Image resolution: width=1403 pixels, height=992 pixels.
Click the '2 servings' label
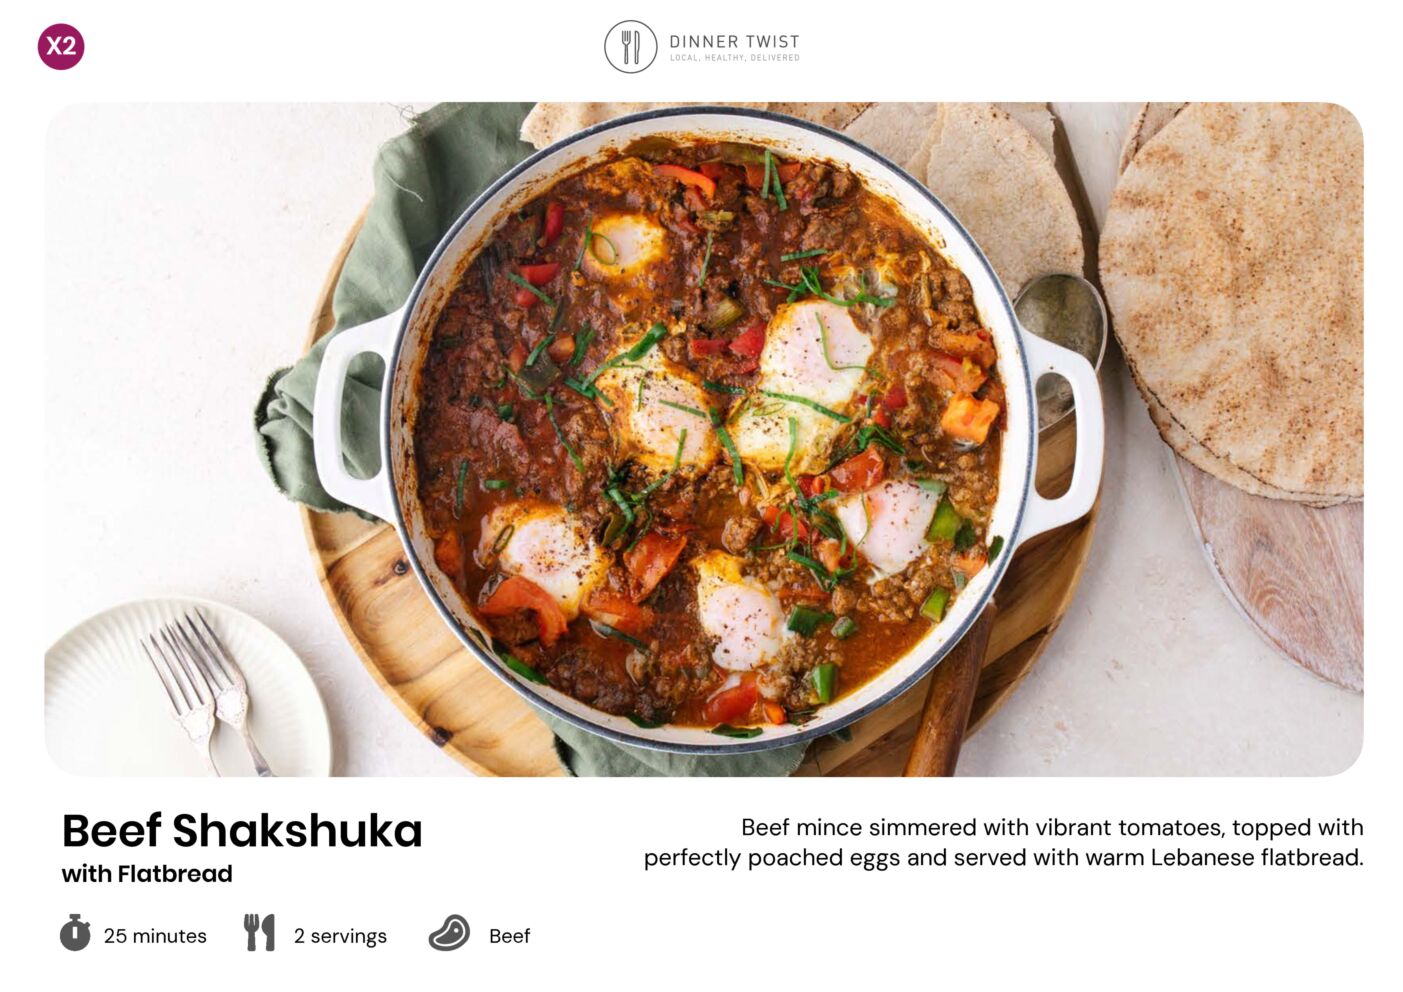pyautogui.click(x=340, y=936)
